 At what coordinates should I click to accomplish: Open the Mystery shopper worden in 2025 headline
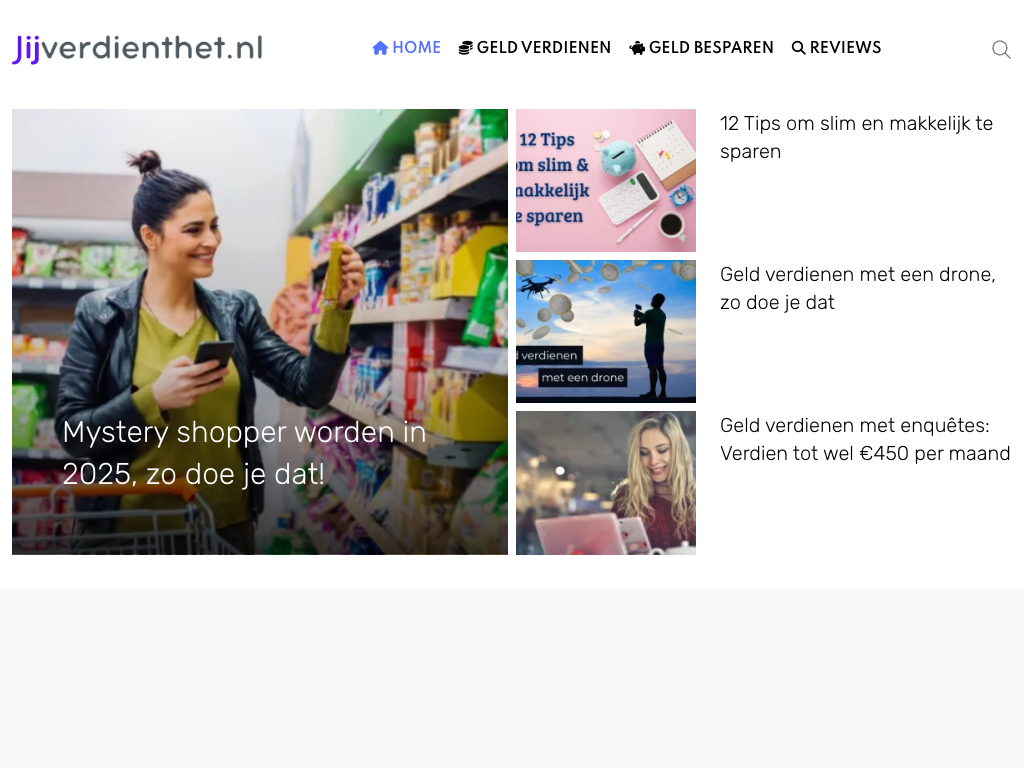pyautogui.click(x=244, y=453)
